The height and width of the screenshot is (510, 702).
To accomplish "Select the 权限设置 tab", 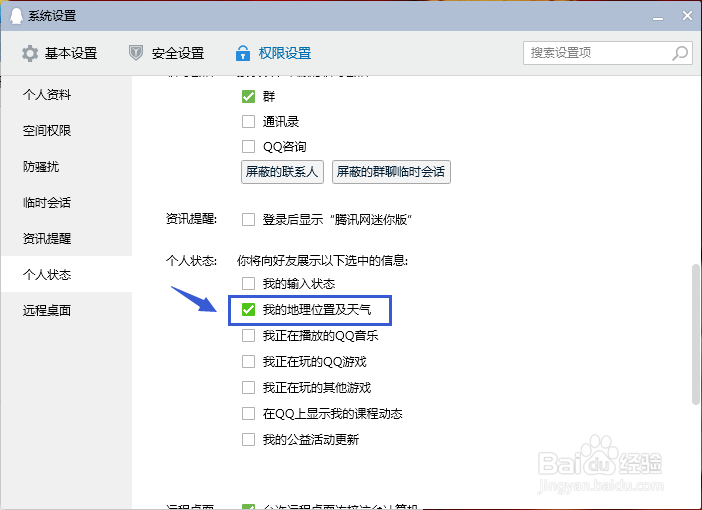I will [274, 53].
